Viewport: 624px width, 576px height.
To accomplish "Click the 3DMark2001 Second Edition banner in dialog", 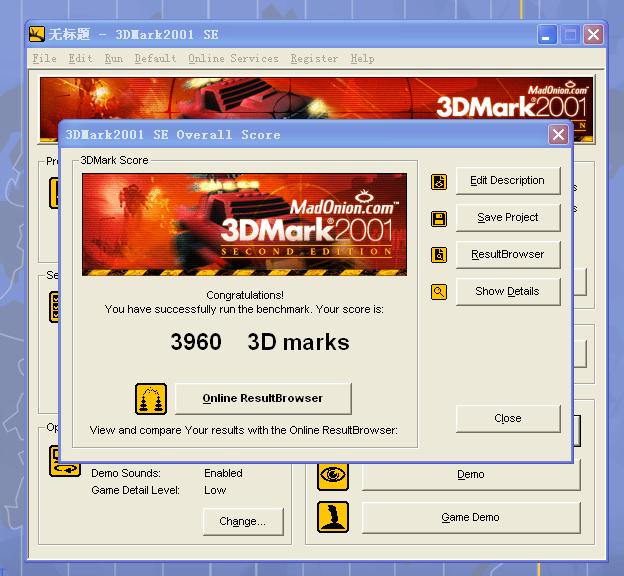I will 244,224.
